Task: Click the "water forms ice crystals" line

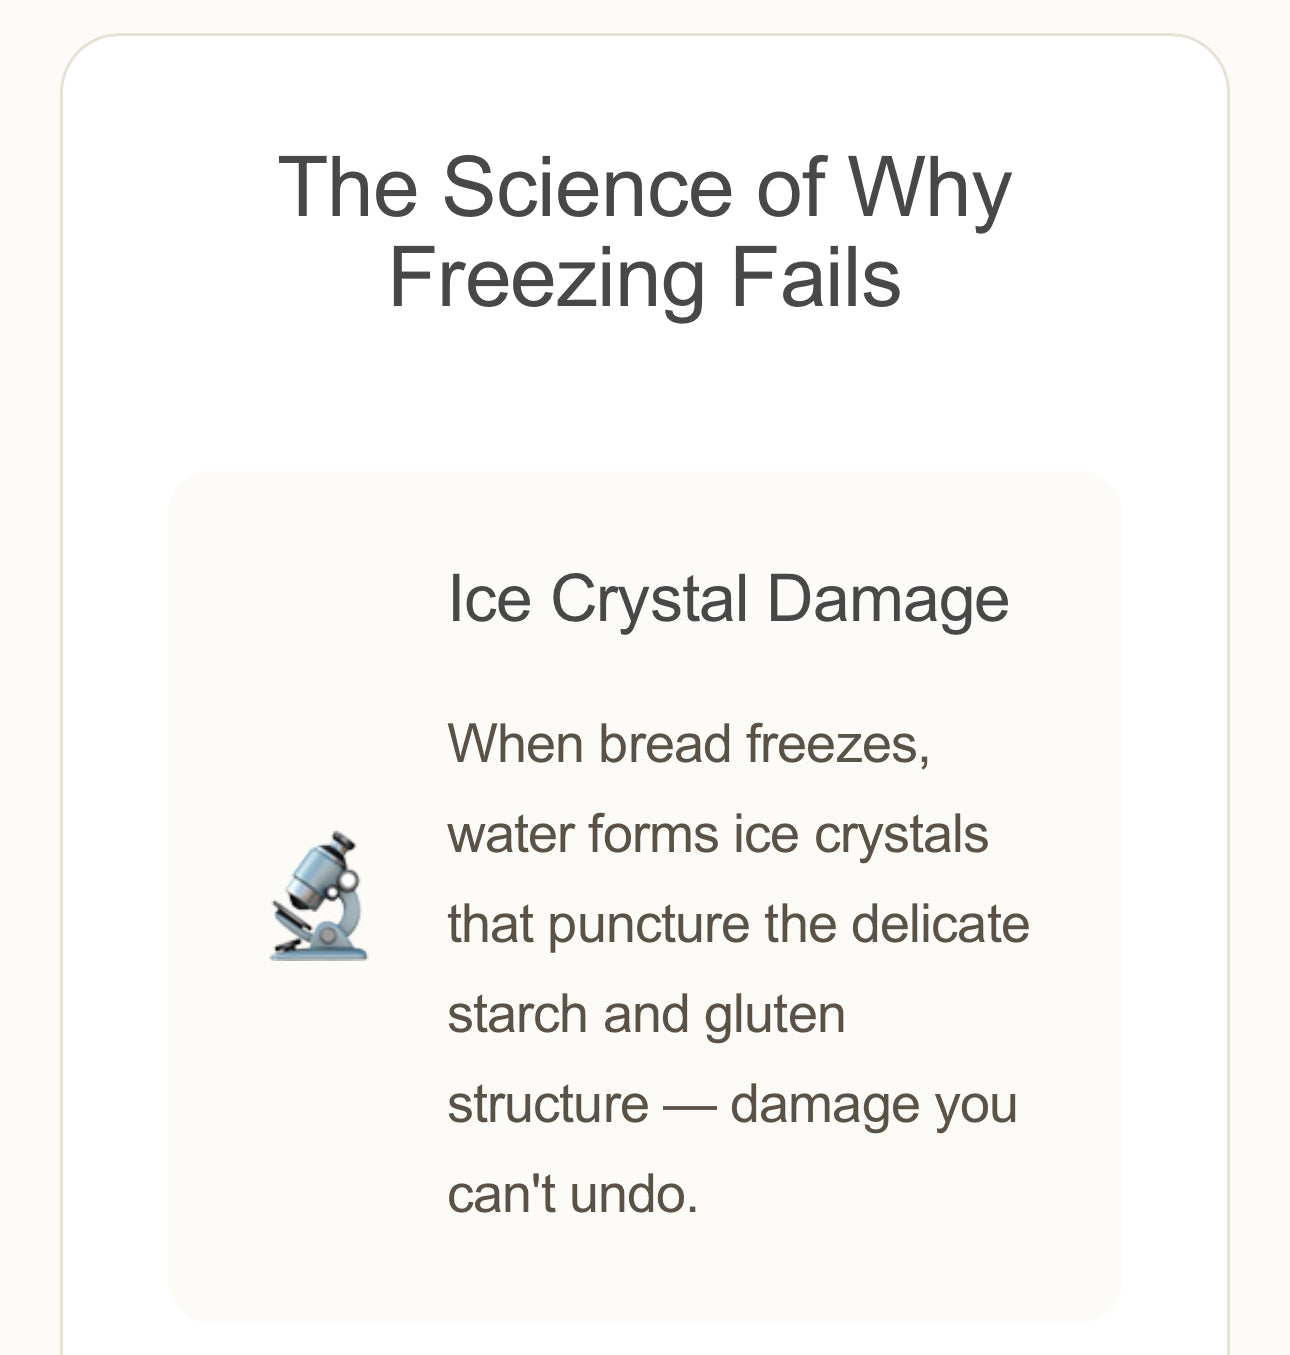Action: pos(717,834)
